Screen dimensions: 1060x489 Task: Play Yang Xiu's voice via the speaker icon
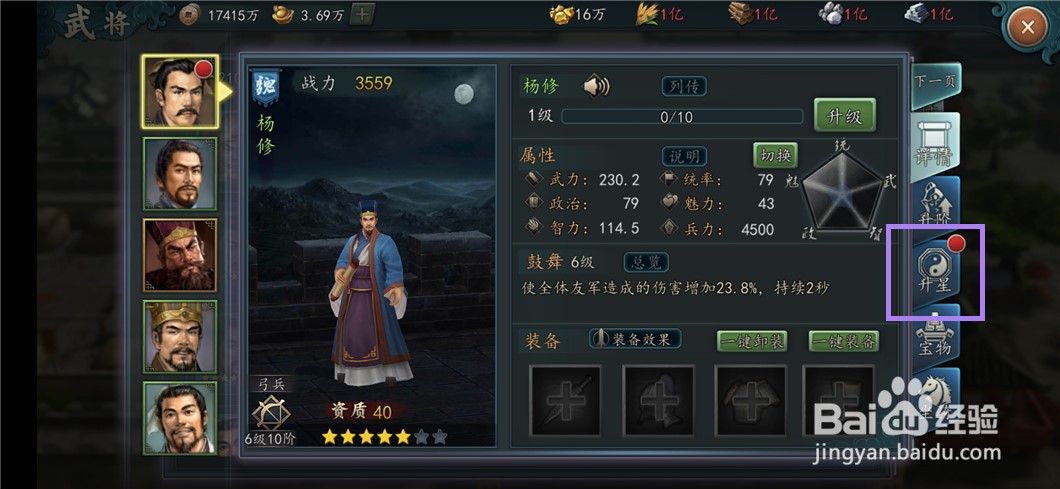coord(596,86)
